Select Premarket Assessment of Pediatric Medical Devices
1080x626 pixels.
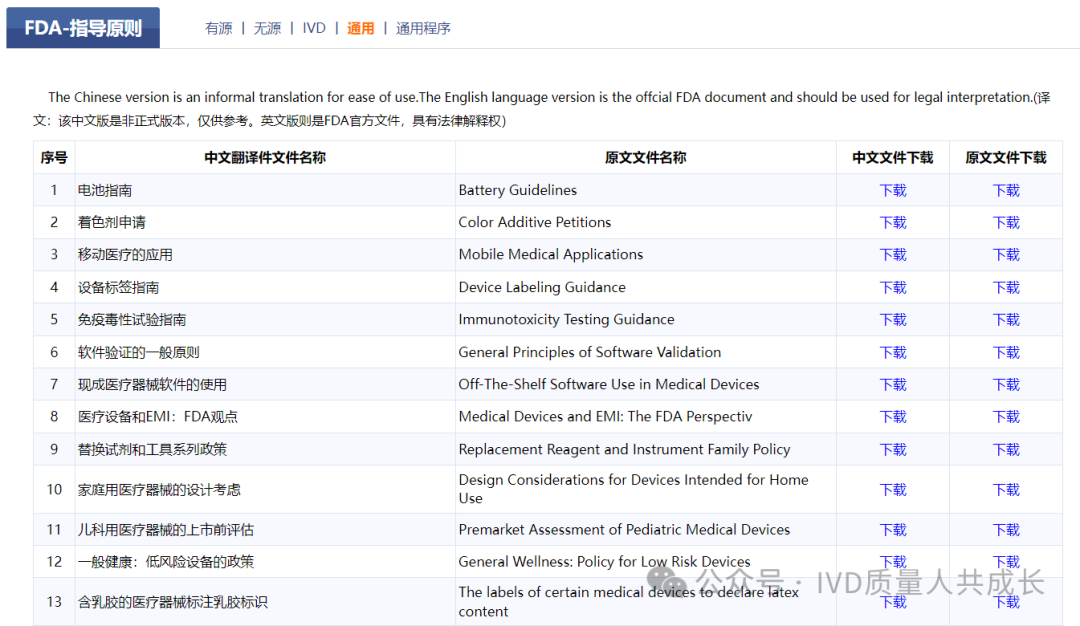tap(624, 530)
